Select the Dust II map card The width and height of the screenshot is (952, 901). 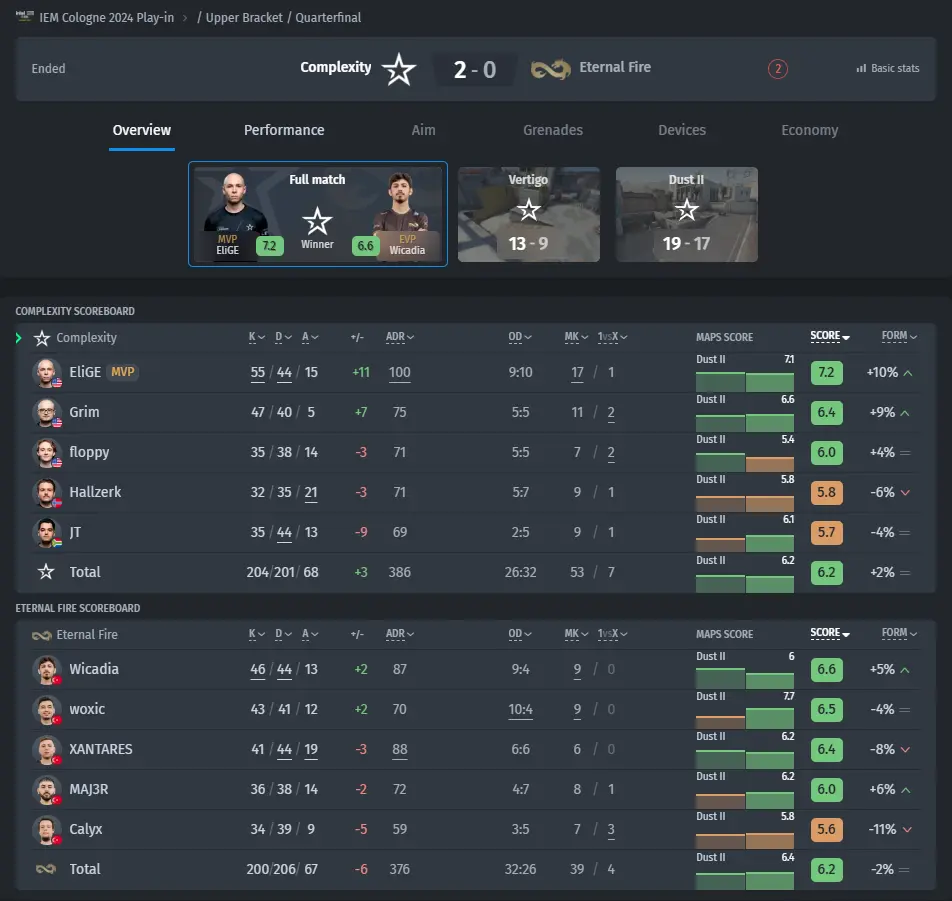(687, 214)
